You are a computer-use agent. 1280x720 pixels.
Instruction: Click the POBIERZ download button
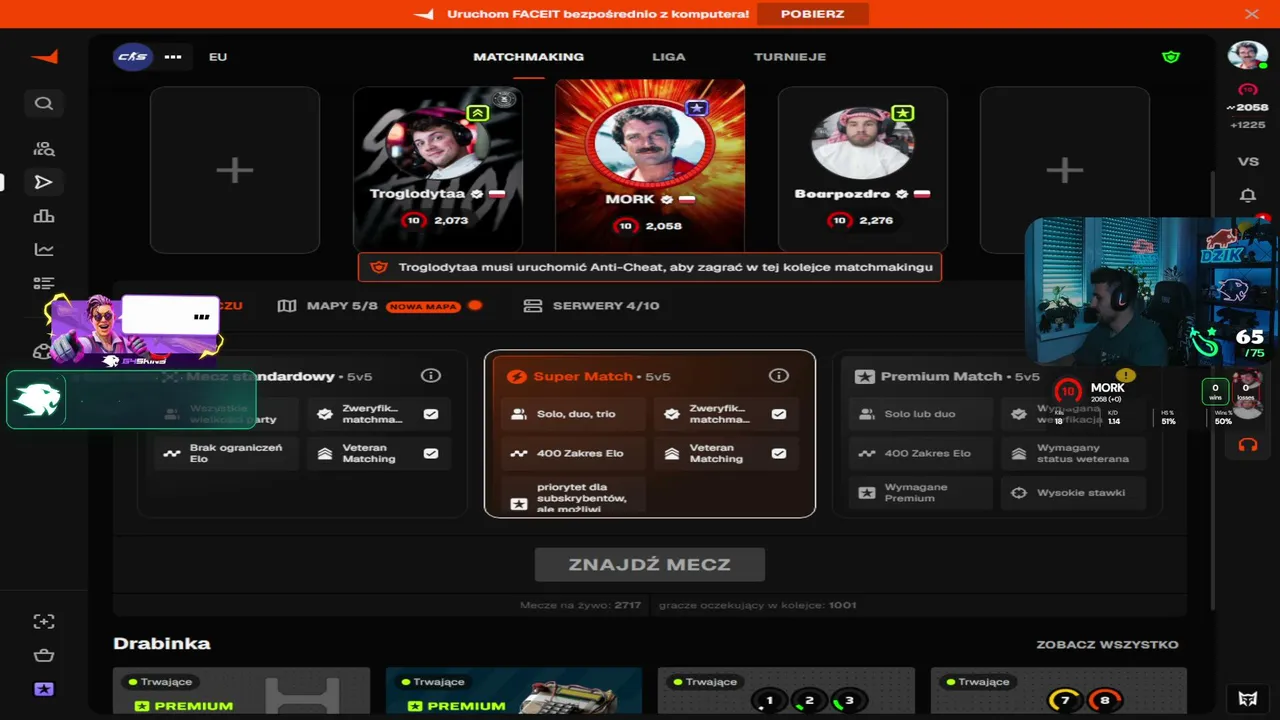pos(812,14)
